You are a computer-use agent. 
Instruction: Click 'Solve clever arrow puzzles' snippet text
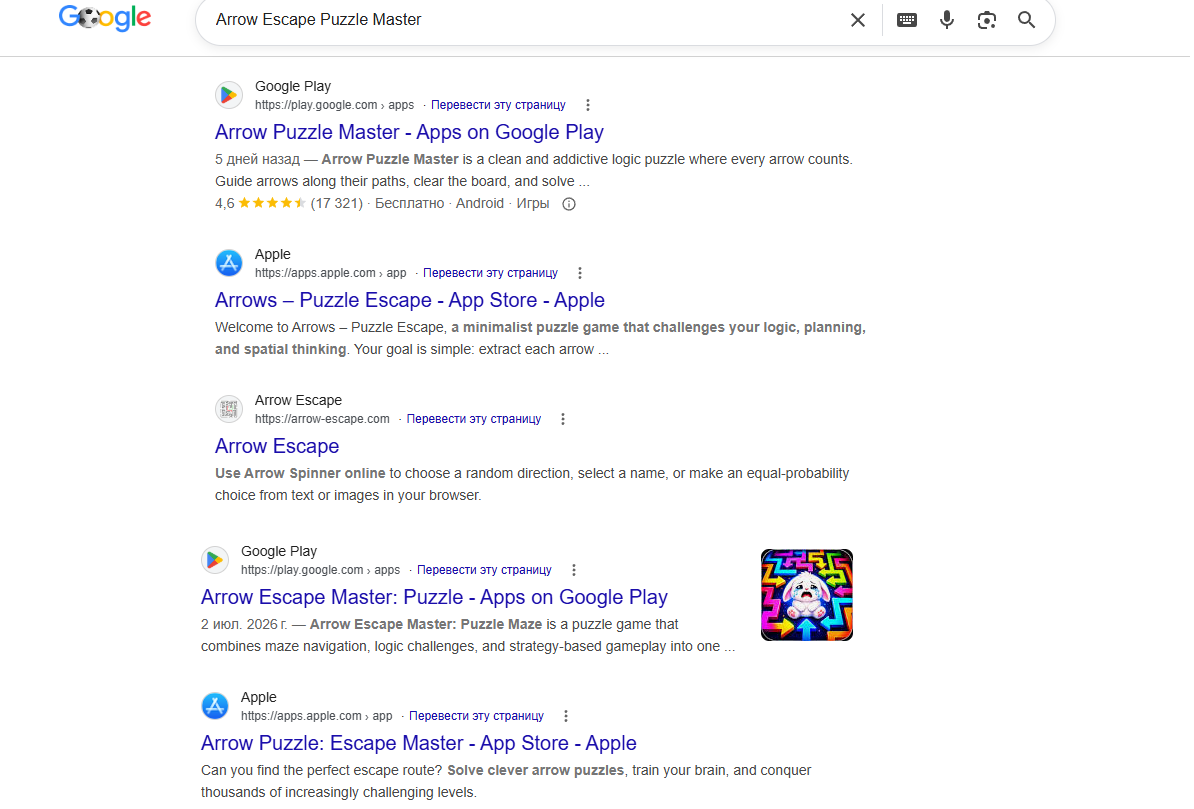(537, 772)
